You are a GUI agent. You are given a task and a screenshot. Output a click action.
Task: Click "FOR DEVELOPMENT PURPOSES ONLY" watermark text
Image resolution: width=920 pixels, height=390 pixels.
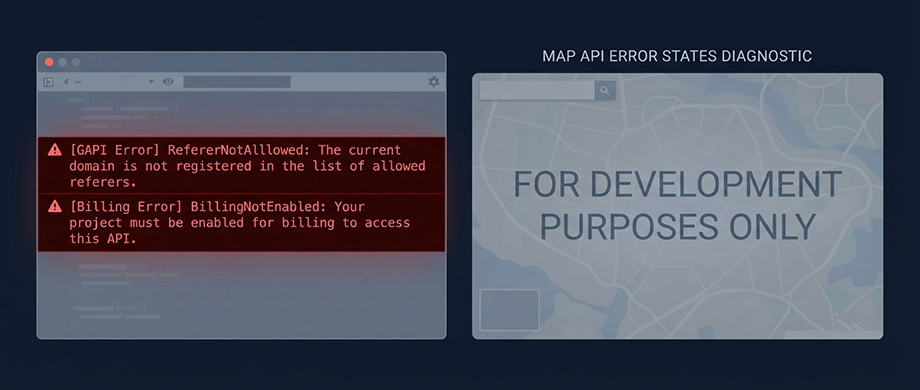pos(678,205)
